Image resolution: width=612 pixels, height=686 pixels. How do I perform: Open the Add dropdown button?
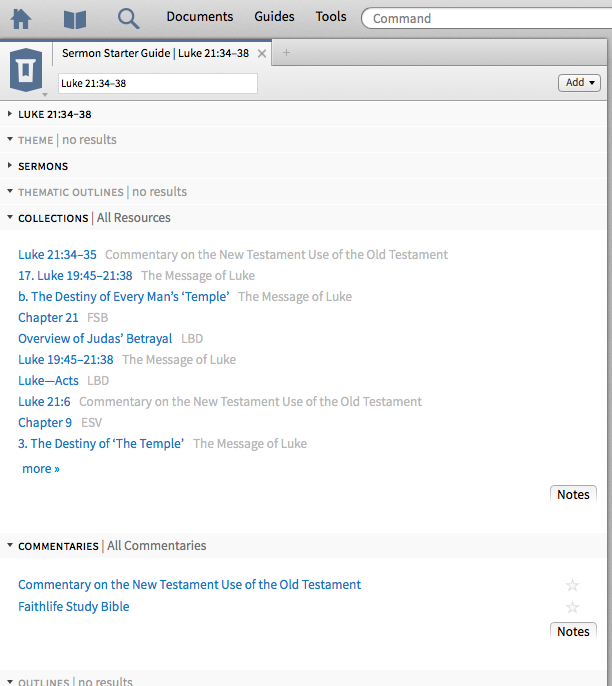point(579,83)
